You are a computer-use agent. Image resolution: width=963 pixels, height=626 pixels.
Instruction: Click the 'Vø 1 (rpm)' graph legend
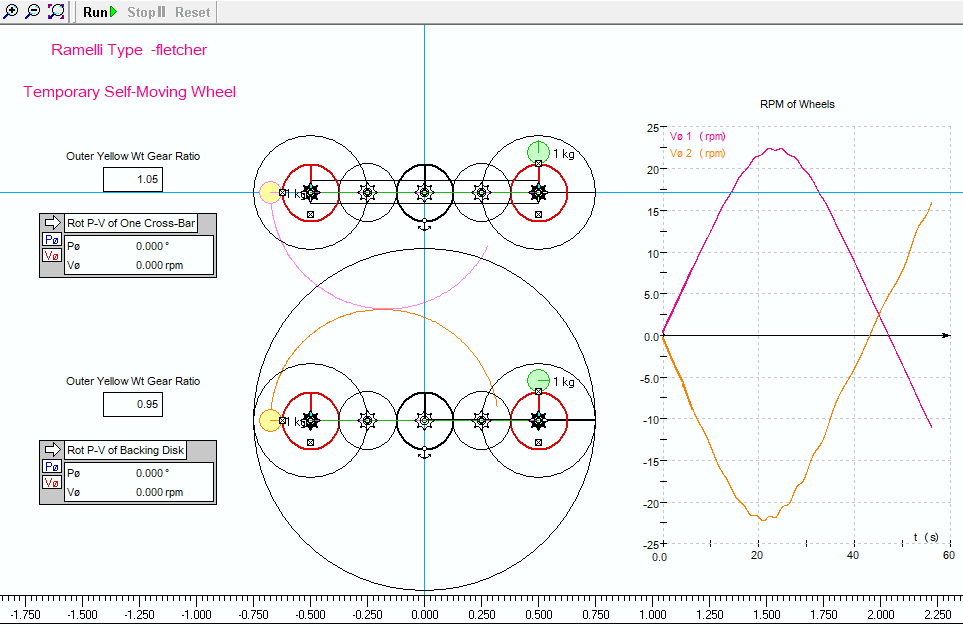(x=698, y=136)
